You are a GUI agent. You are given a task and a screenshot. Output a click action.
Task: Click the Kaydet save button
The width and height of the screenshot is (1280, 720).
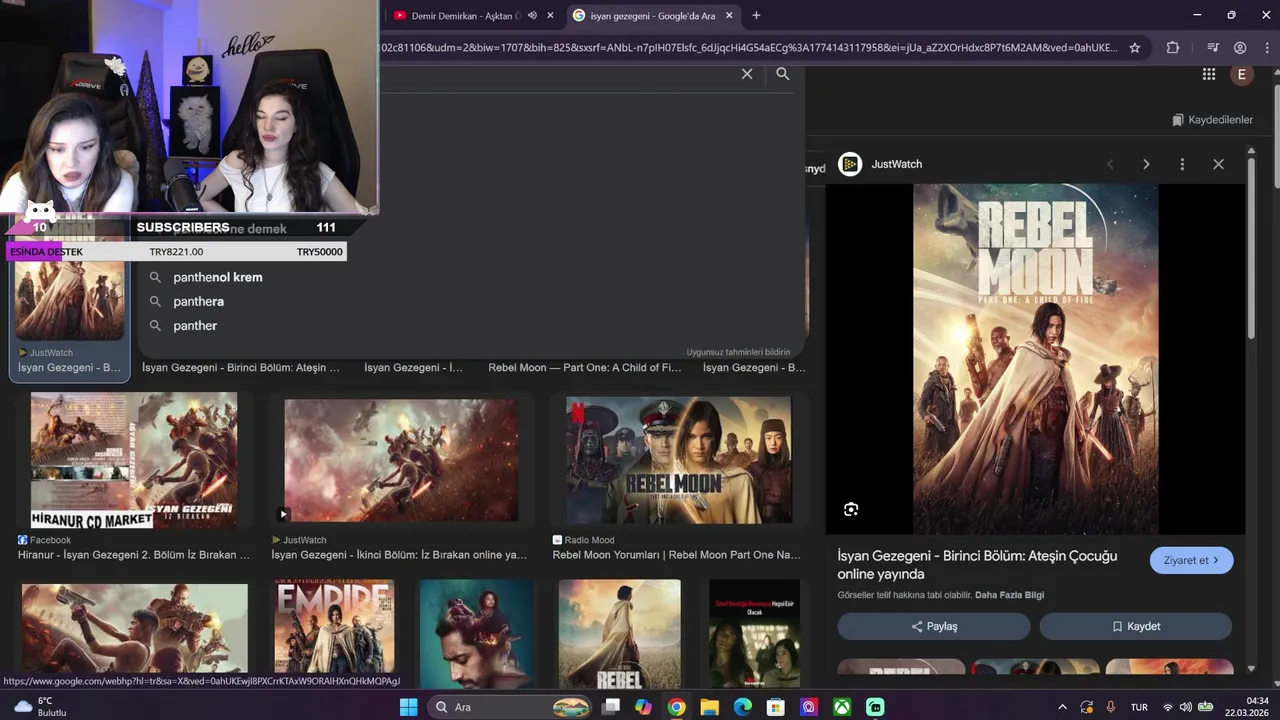1136,626
